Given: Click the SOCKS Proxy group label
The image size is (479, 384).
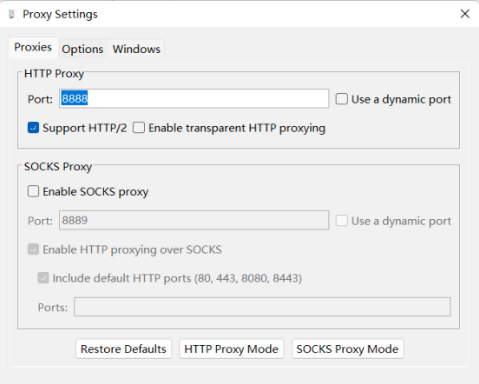Looking at the screenshot, I should point(58,167).
